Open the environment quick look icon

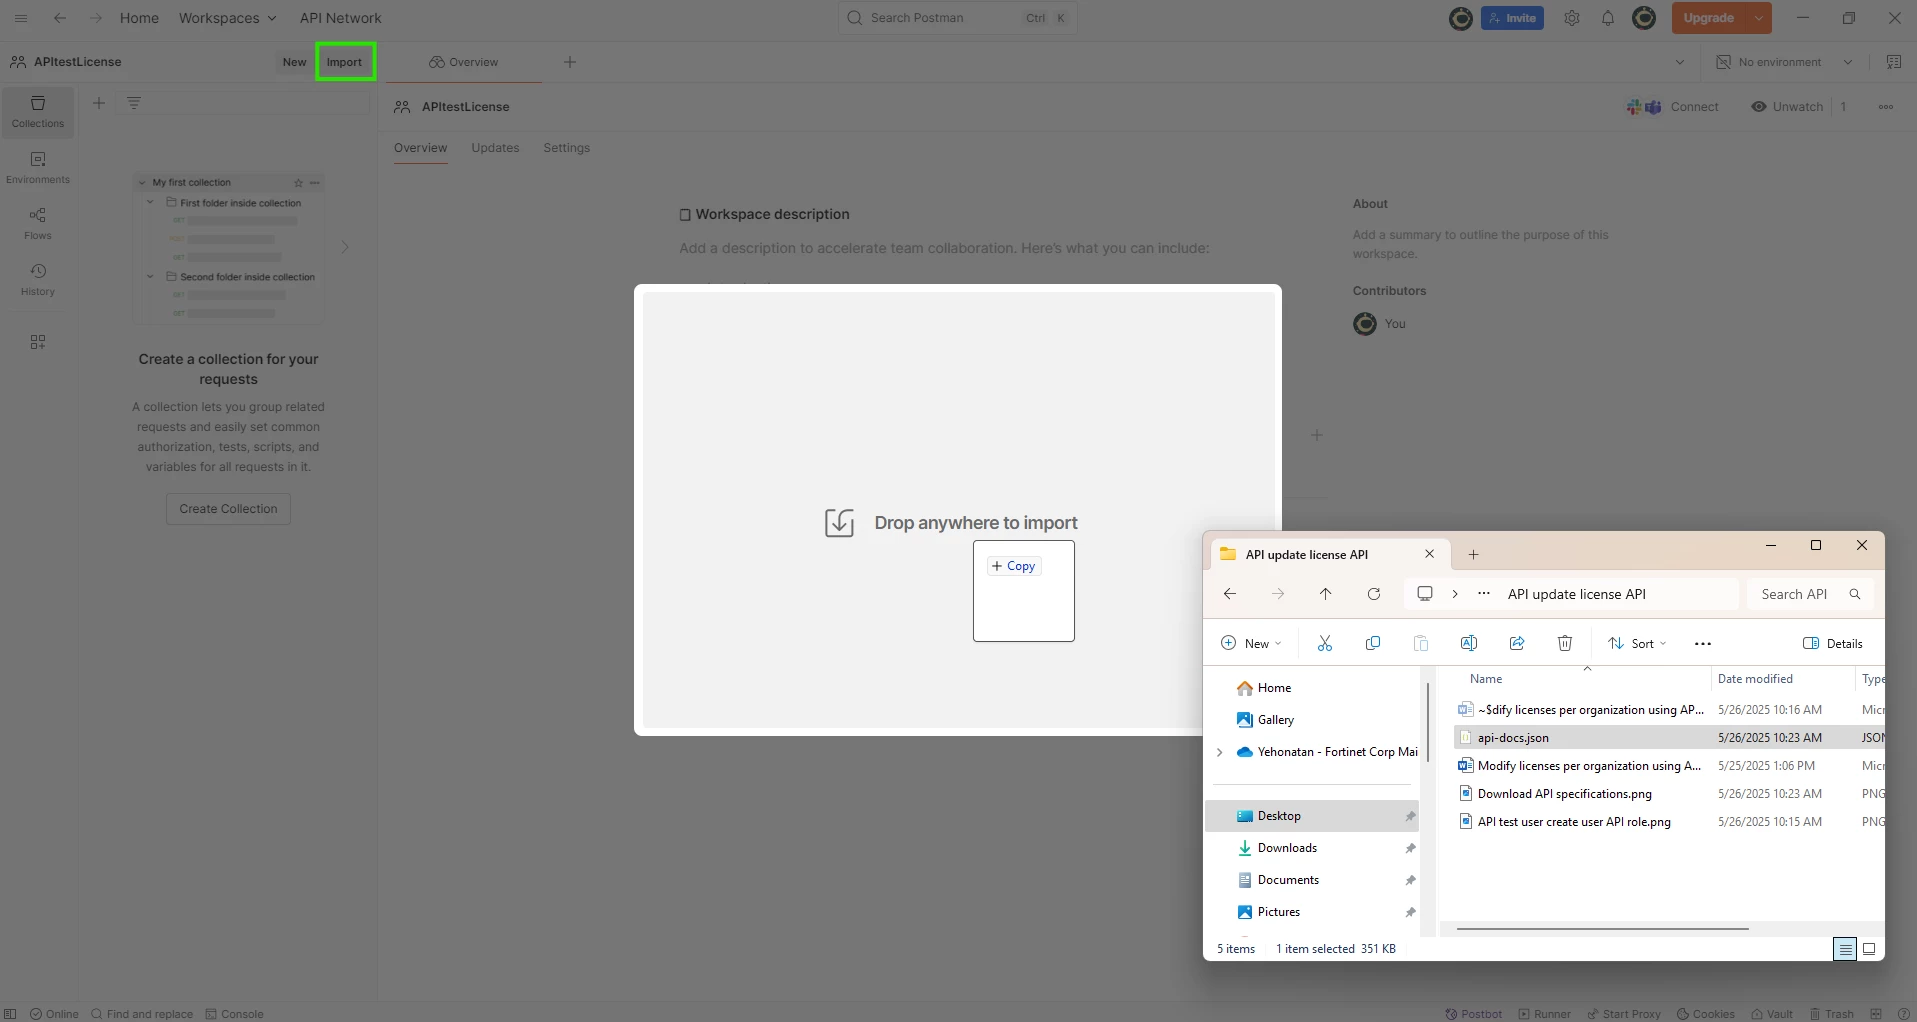click(1894, 62)
